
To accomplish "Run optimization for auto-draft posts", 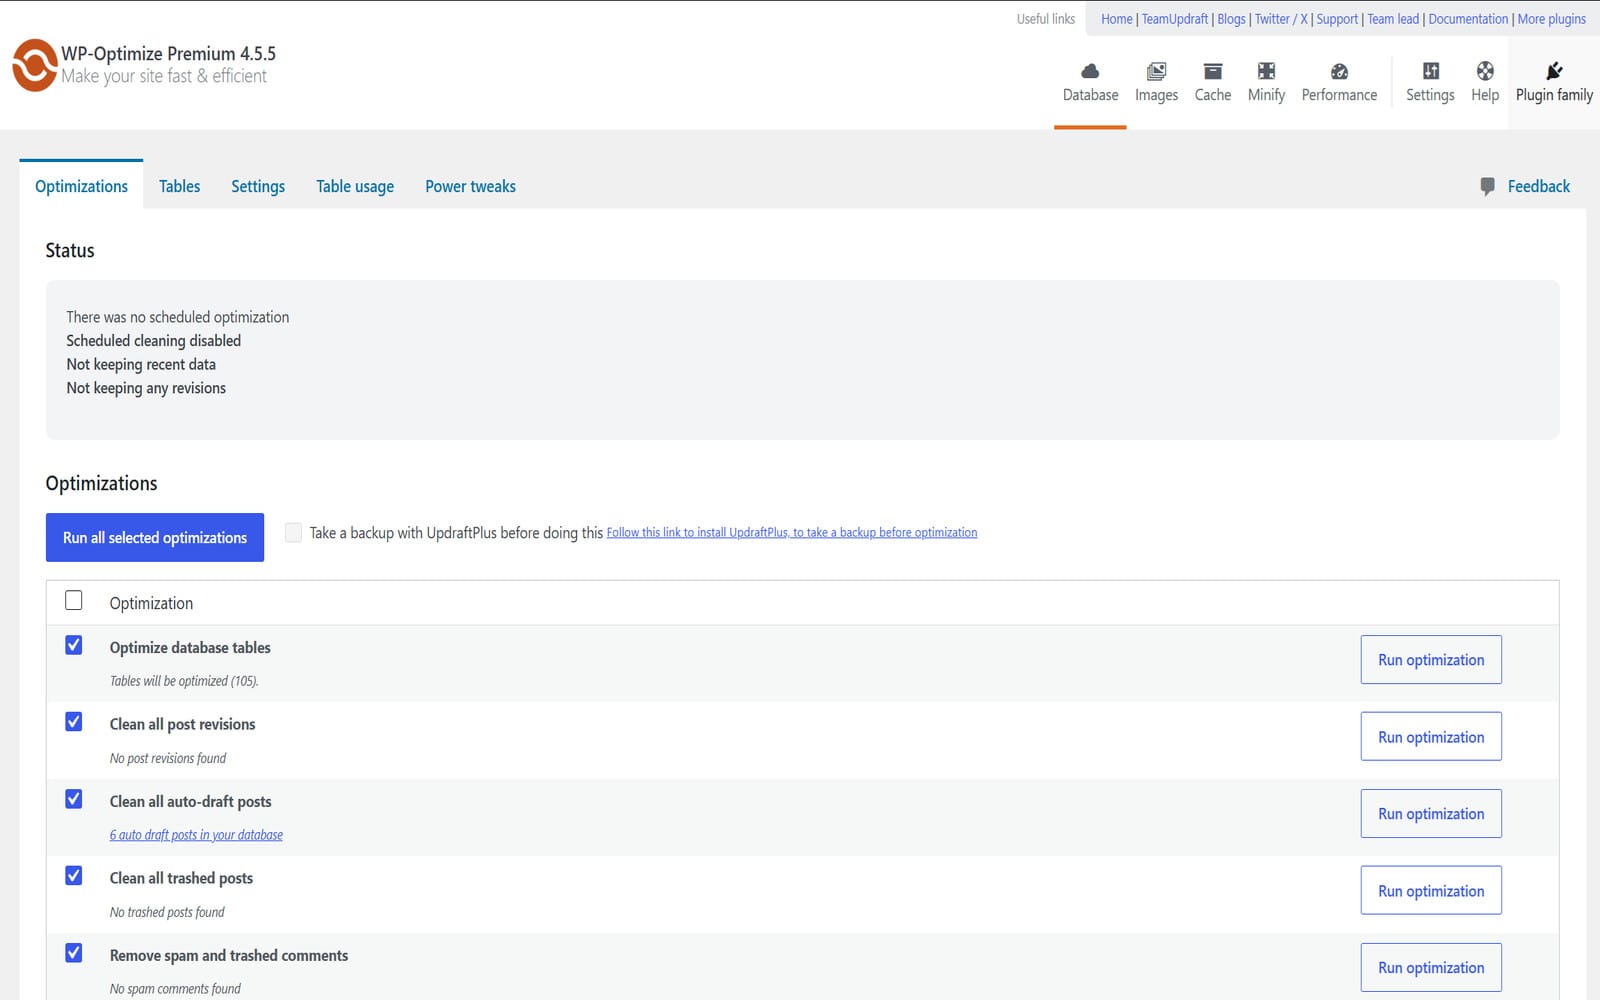I will tap(1431, 814).
